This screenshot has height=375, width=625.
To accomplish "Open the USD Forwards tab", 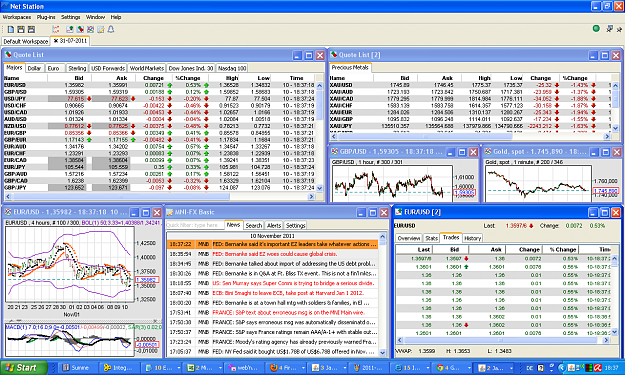I will coord(108,68).
